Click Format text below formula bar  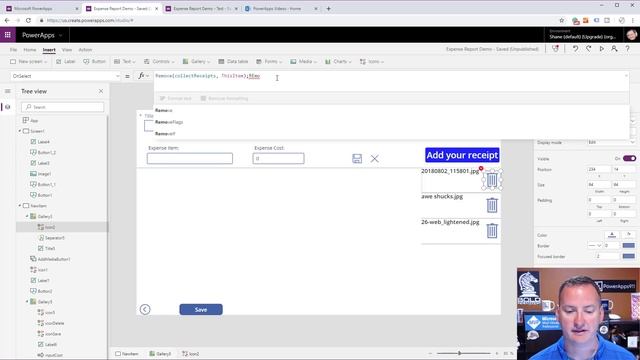176,98
